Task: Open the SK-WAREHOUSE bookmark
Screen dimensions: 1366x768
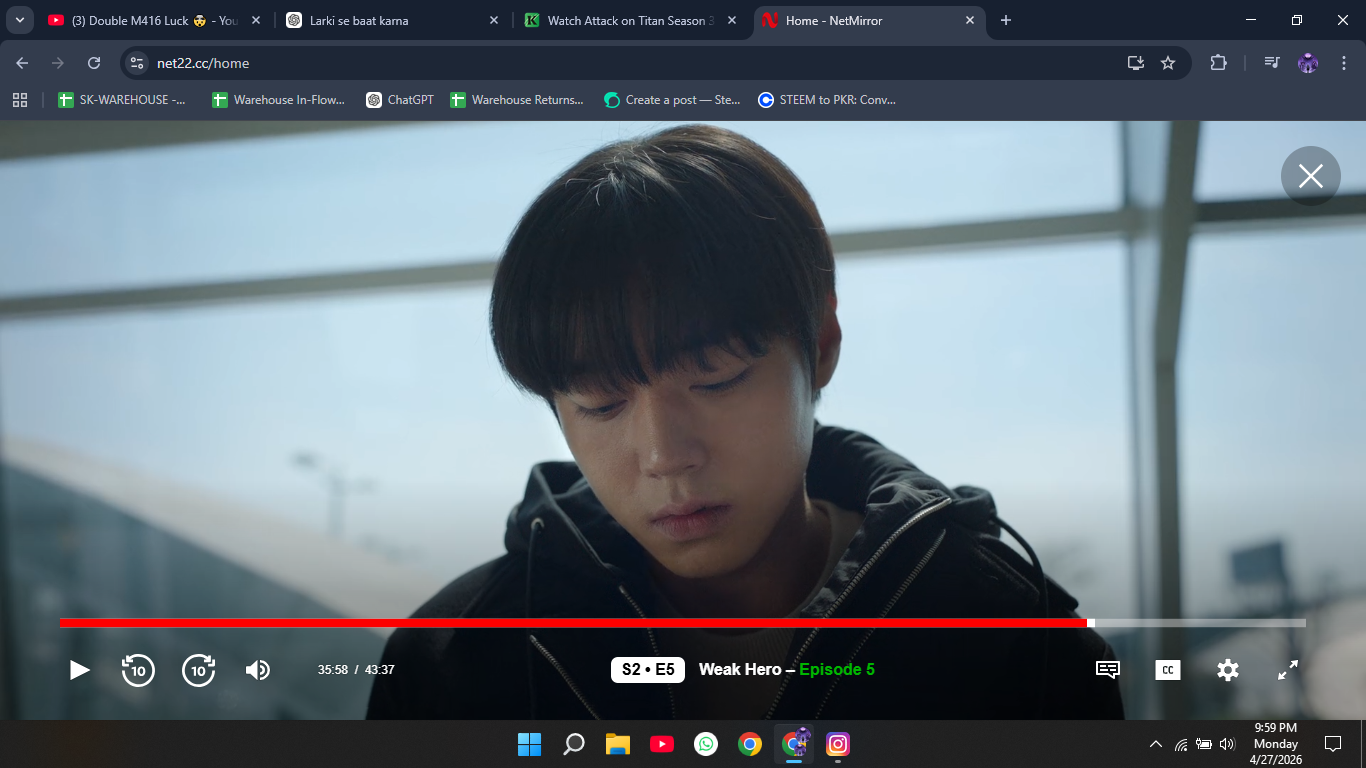Action: click(x=122, y=100)
